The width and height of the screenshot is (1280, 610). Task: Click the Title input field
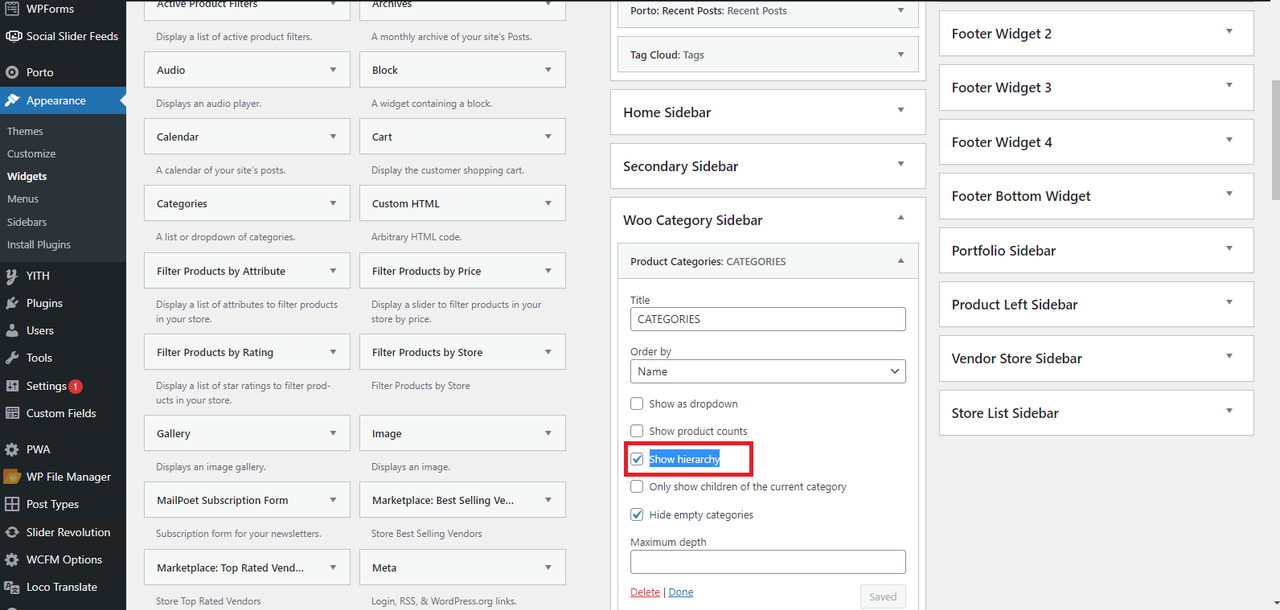click(x=768, y=319)
